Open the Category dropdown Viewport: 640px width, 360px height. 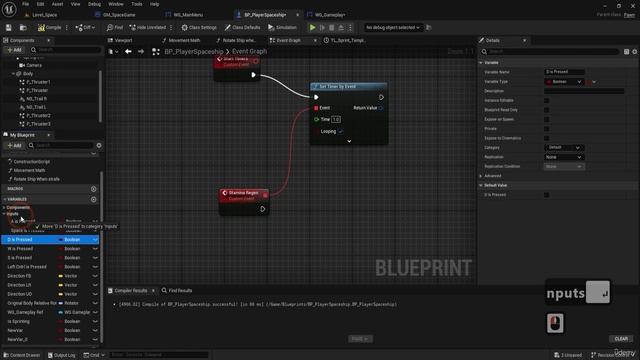(x=564, y=147)
